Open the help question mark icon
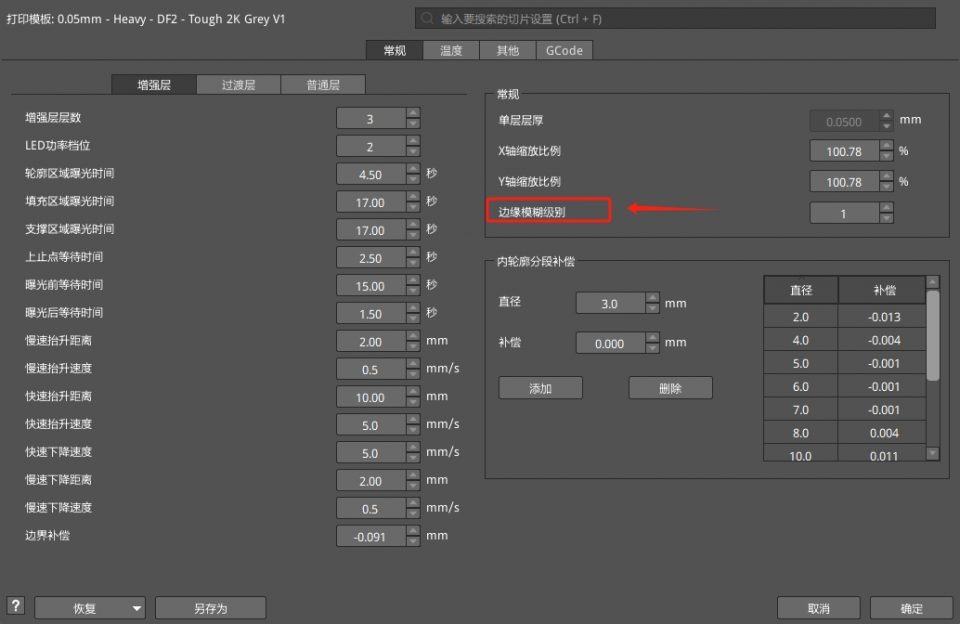The width and height of the screenshot is (960, 624). pyautogui.click(x=15, y=606)
